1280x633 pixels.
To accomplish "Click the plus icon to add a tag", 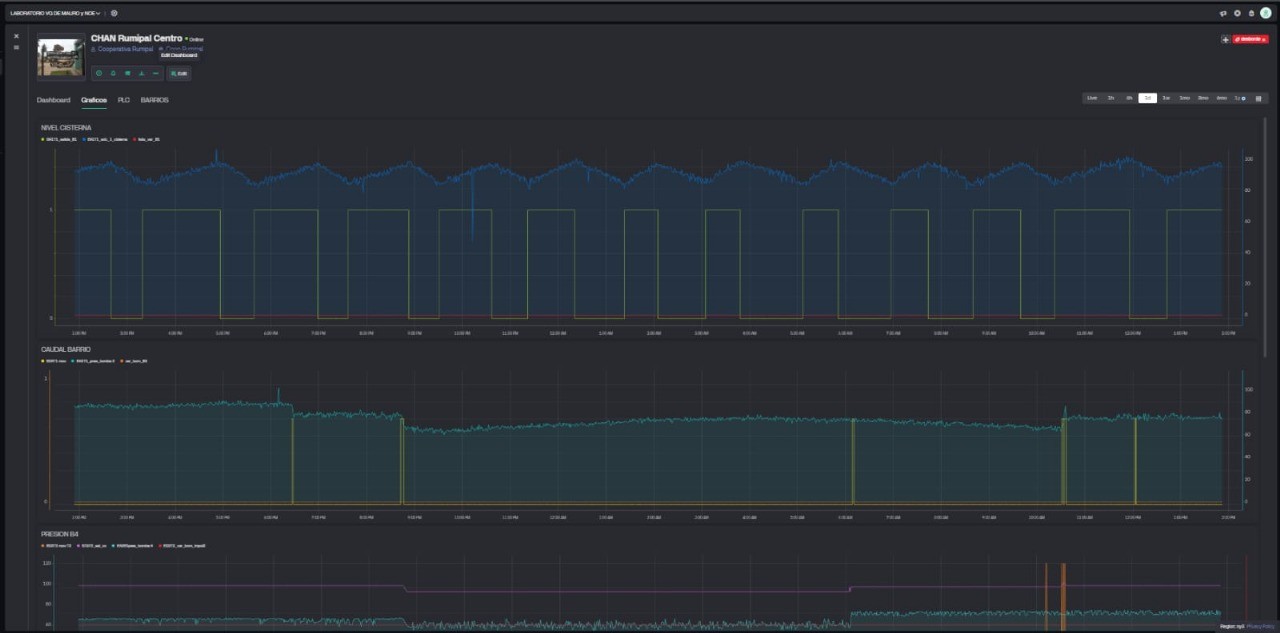I will 1225,39.
